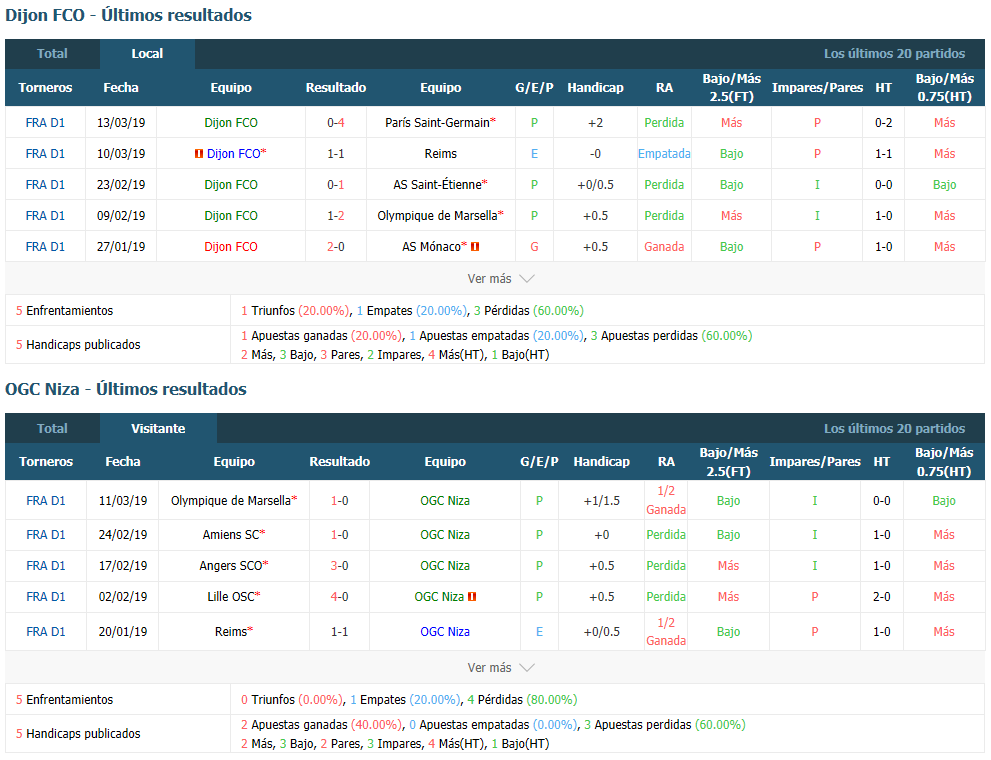Image resolution: width=991 pixels, height=760 pixels.
Task: Switch to Total tab in Dijon FCO table
Action: coord(52,54)
